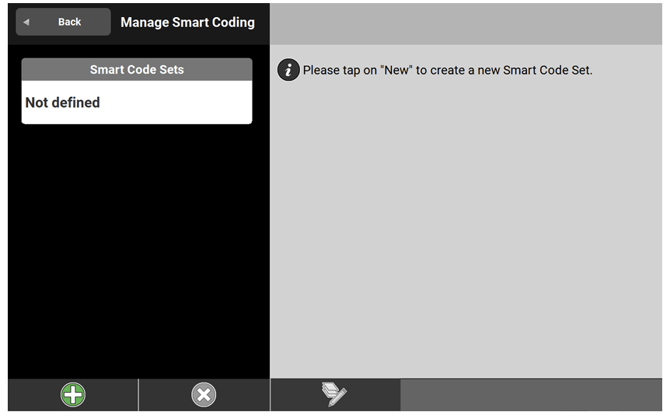Go back using the Back button
This screenshot has height=419, width=670.
pos(63,22)
